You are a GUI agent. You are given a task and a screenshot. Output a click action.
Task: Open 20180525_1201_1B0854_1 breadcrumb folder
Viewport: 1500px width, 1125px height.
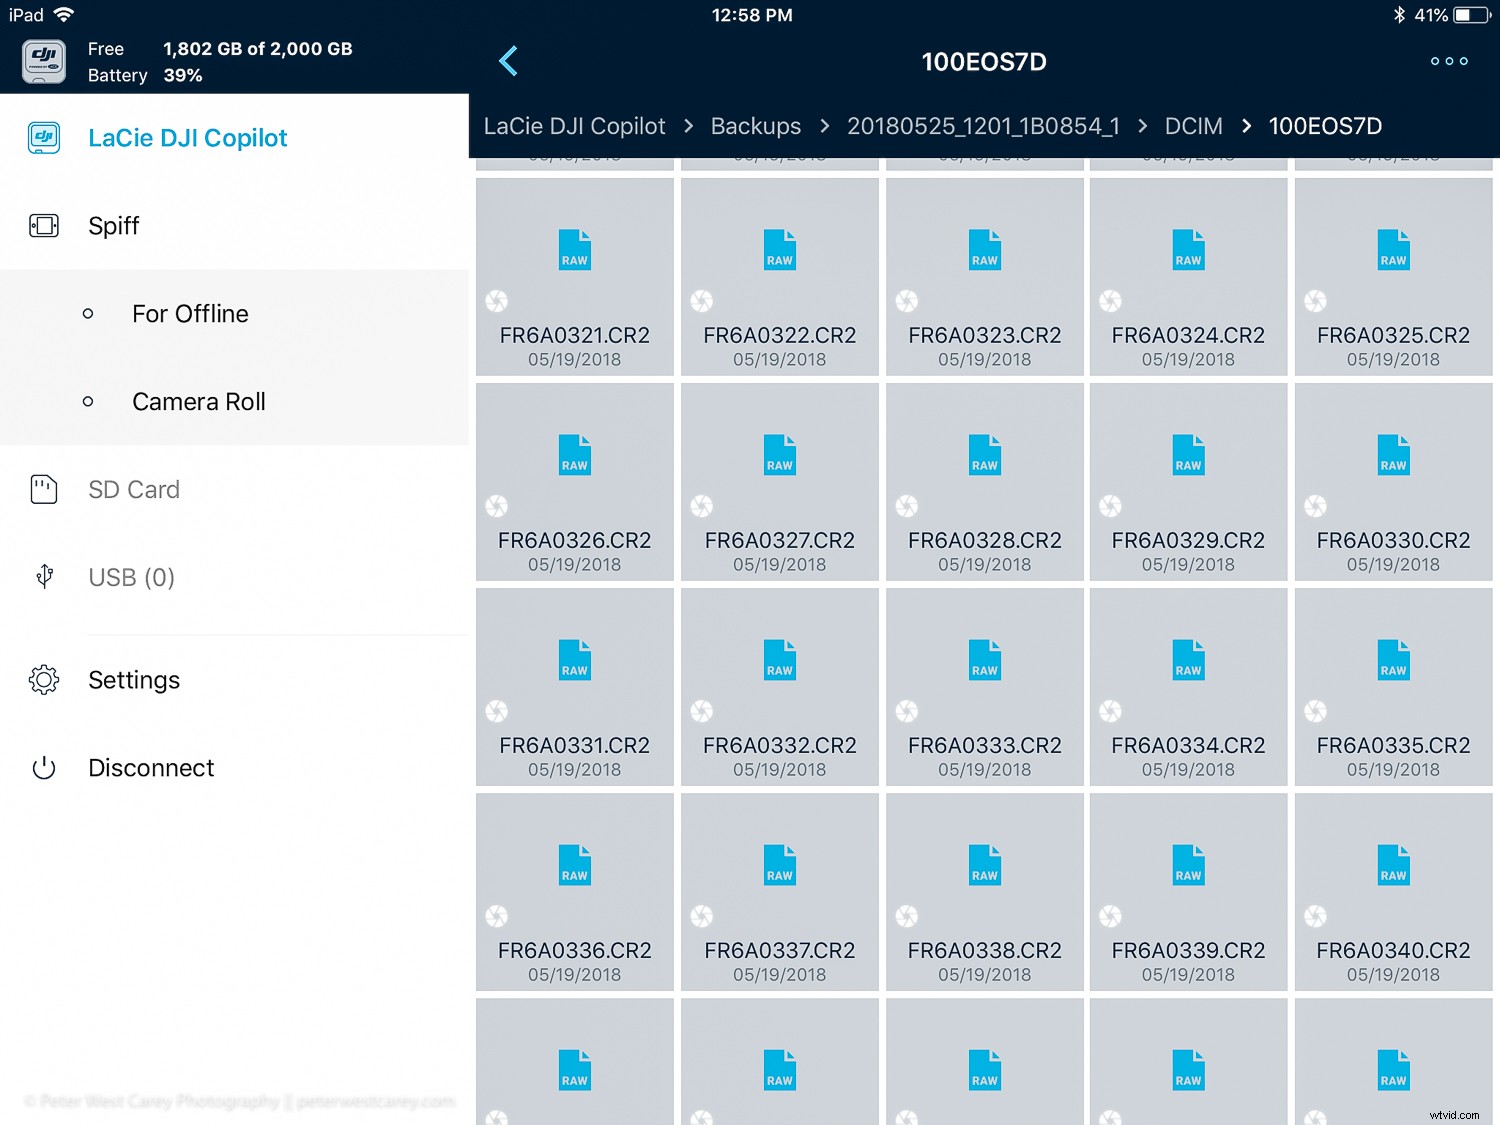click(982, 126)
